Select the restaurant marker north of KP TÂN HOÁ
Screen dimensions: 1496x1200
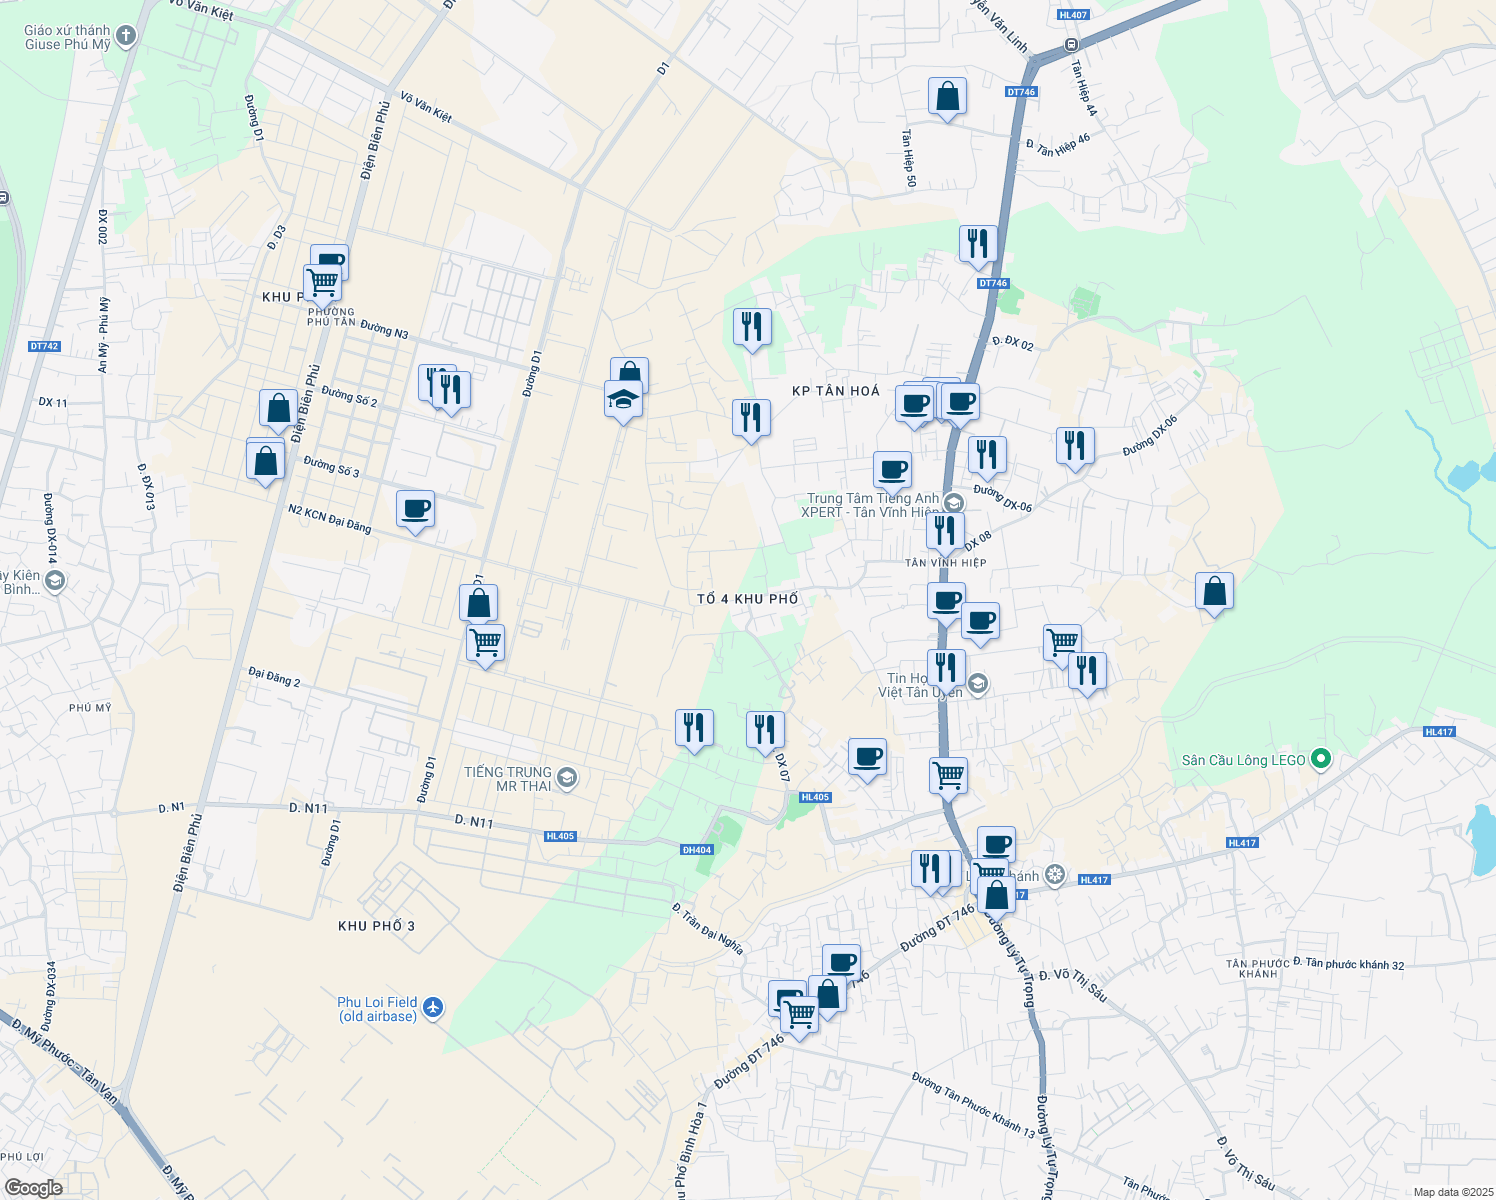pos(752,328)
